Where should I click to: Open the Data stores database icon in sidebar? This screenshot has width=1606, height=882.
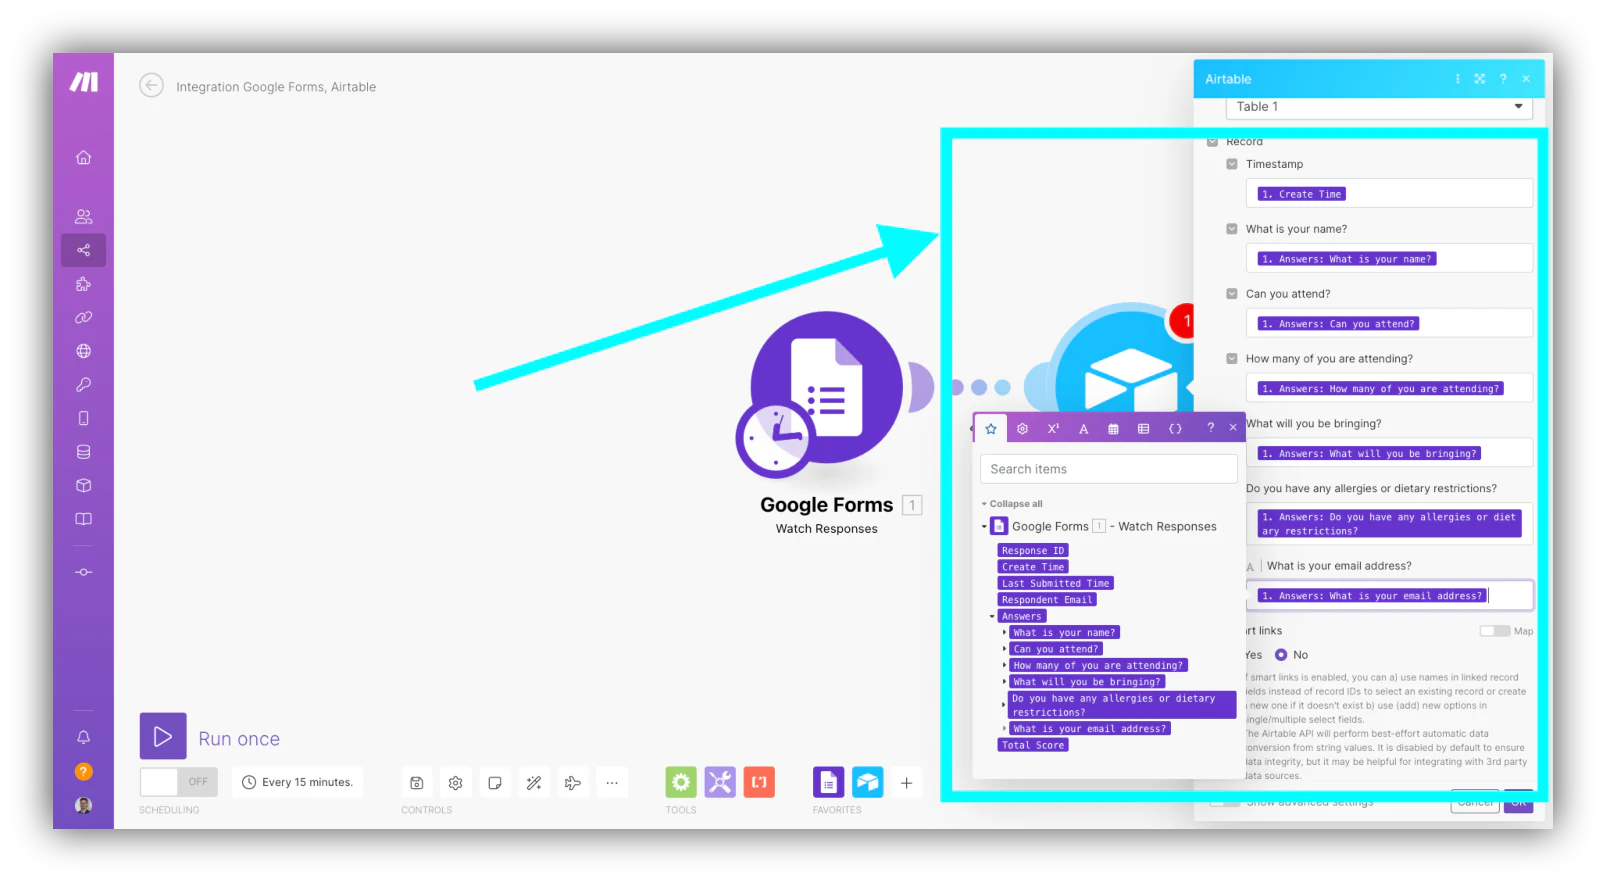84,452
